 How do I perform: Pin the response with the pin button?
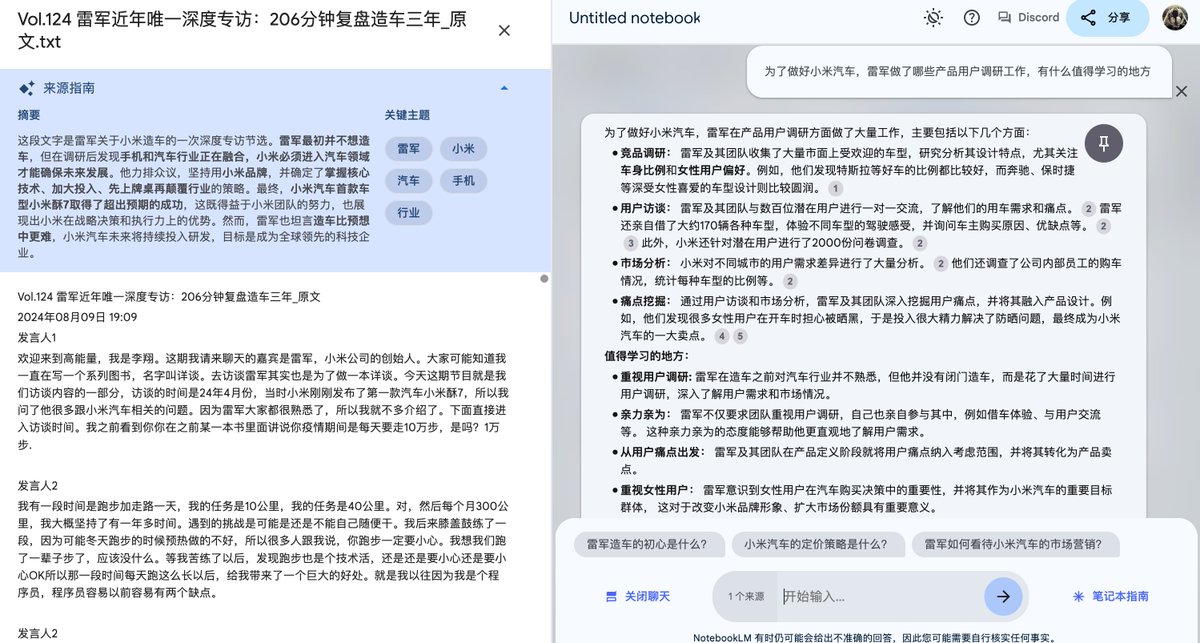point(1104,143)
